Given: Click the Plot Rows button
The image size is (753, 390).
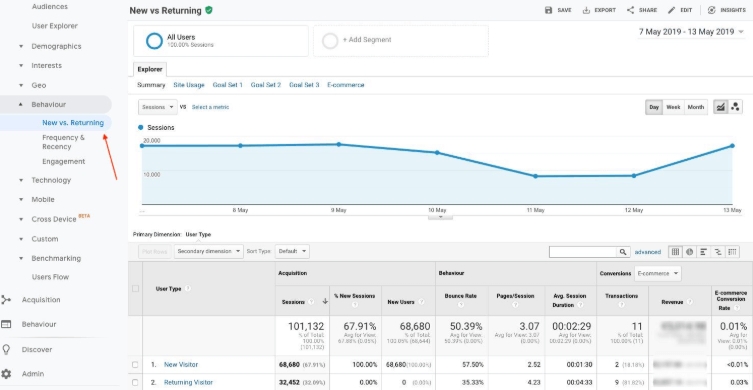Looking at the screenshot, I should click(x=155, y=251).
